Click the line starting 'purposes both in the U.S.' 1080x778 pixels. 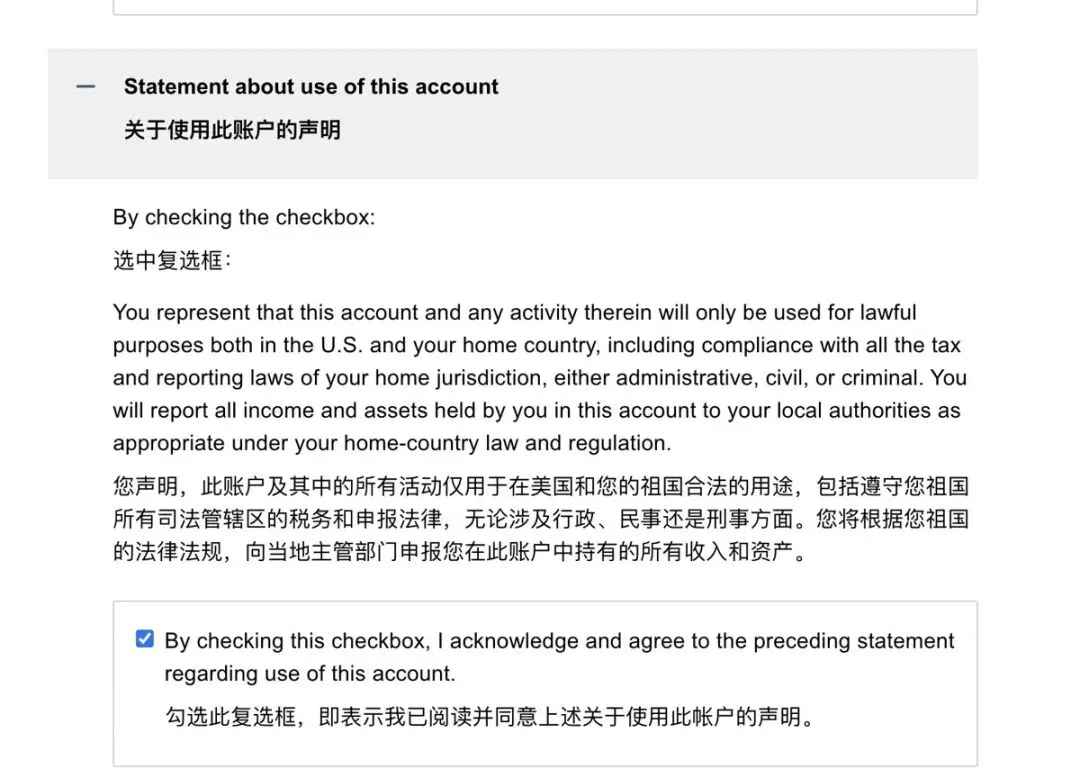pyautogui.click(x=537, y=345)
